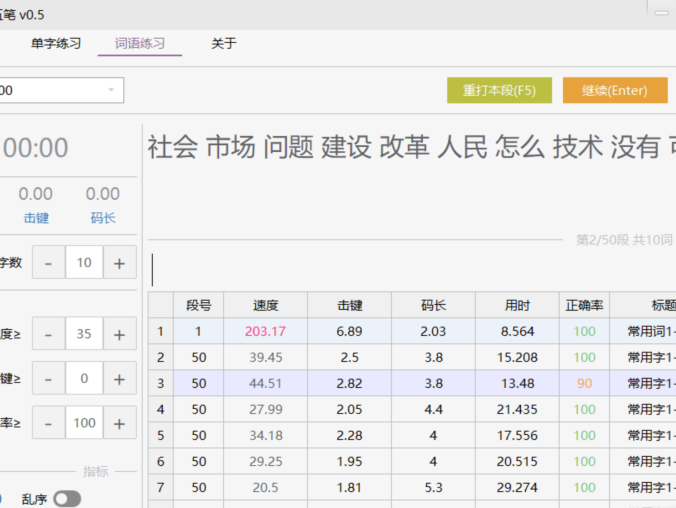Click the word 社会 in practice text

tap(173, 147)
